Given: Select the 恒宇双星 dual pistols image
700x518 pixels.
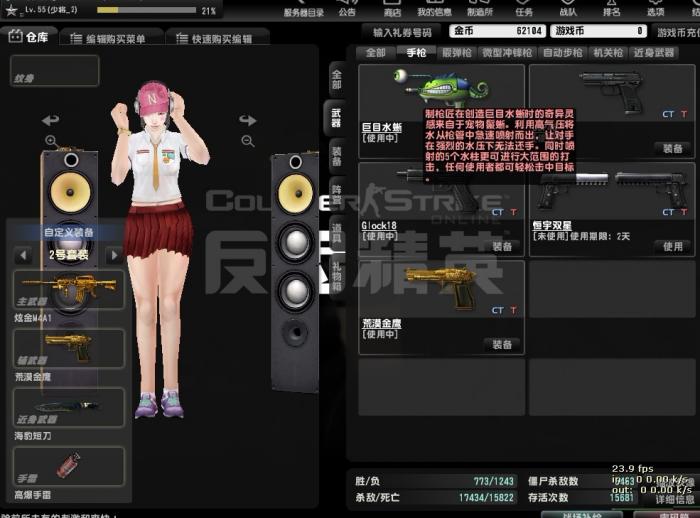Looking at the screenshot, I should click(612, 191).
